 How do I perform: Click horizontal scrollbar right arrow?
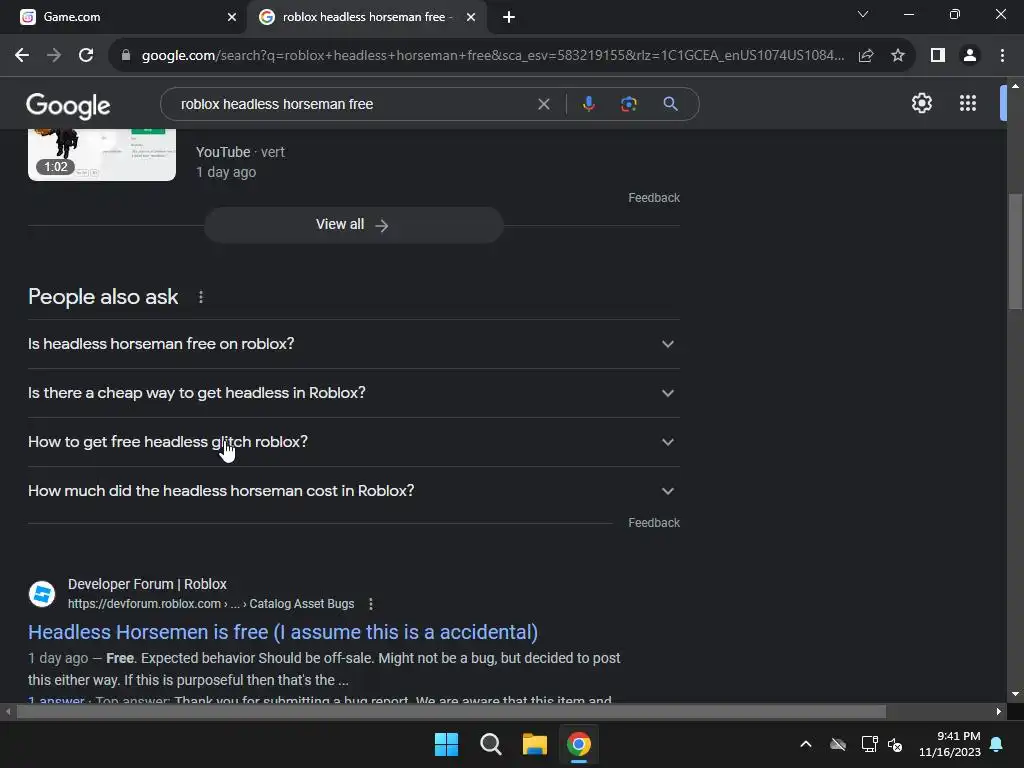[999, 711]
